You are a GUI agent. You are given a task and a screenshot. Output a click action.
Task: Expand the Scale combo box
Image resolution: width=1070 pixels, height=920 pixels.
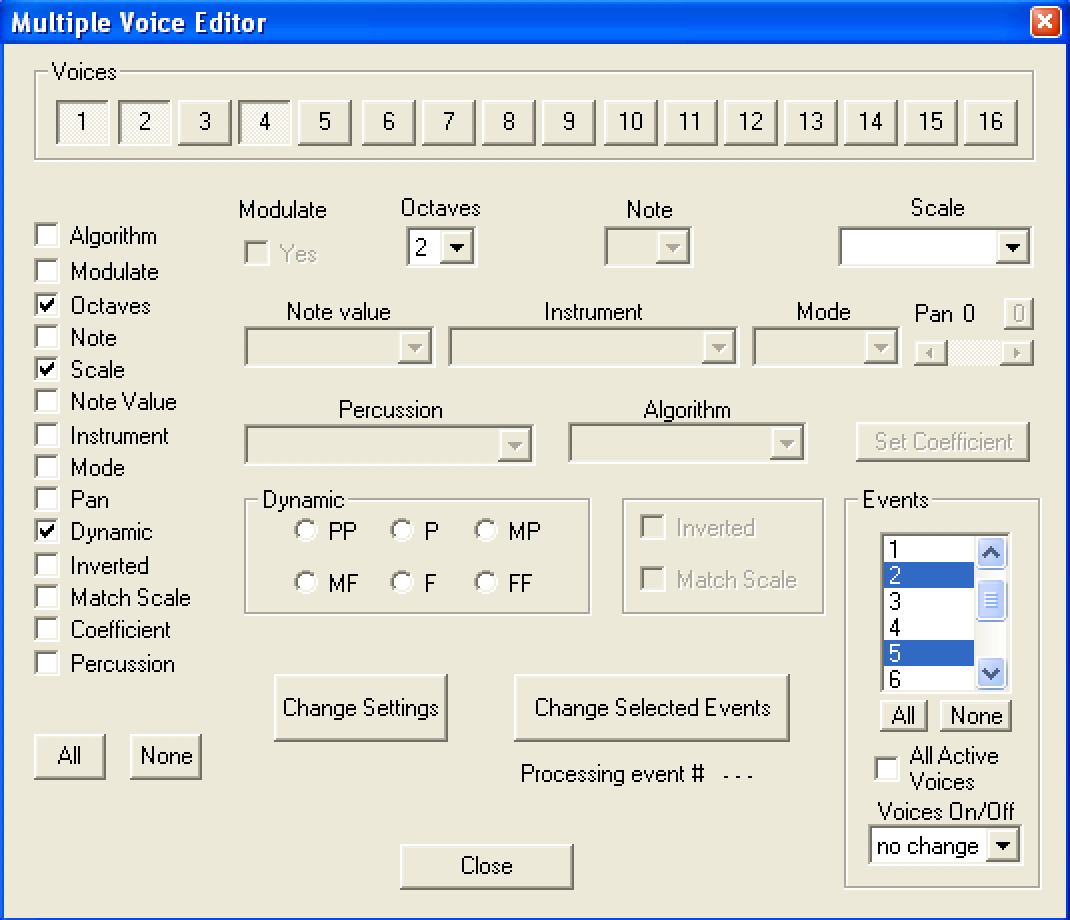coord(1013,247)
